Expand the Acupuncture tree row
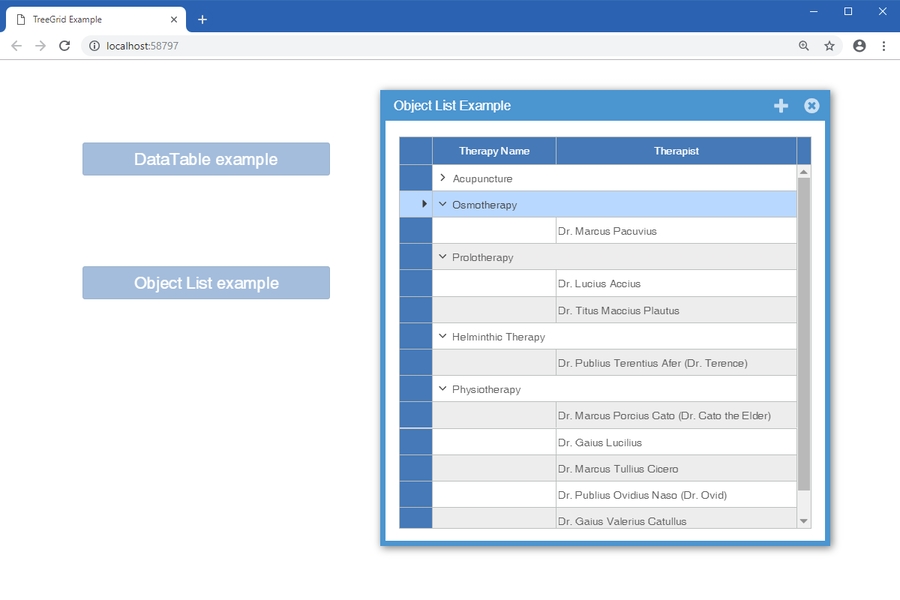 (443, 178)
